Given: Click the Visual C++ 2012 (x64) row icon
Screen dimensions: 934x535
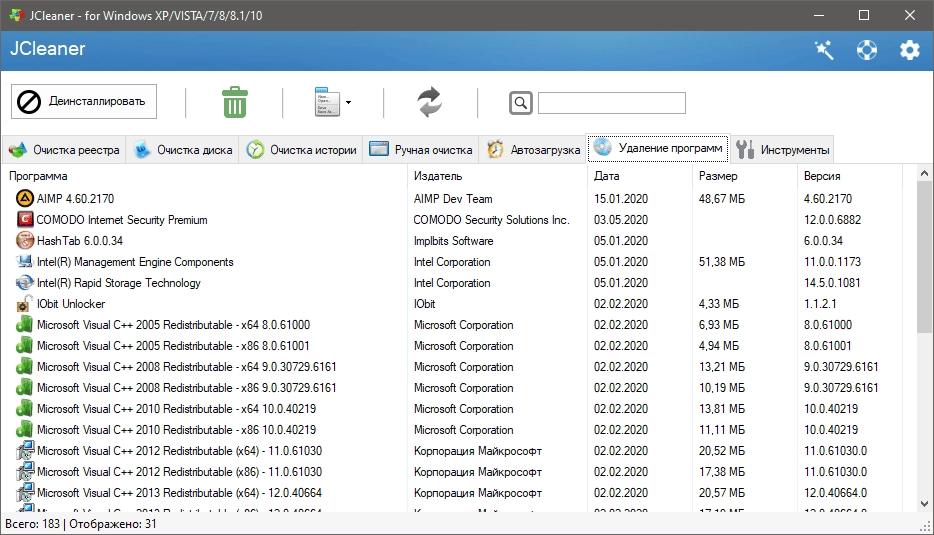Looking at the screenshot, I should (24, 451).
